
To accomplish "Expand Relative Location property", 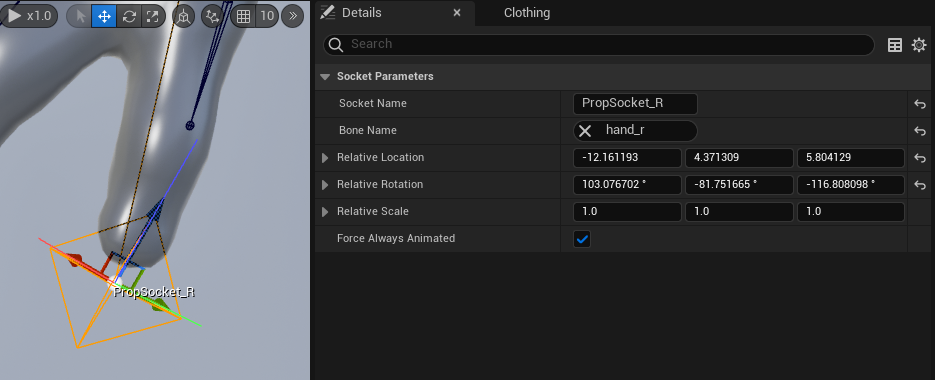I will [325, 158].
